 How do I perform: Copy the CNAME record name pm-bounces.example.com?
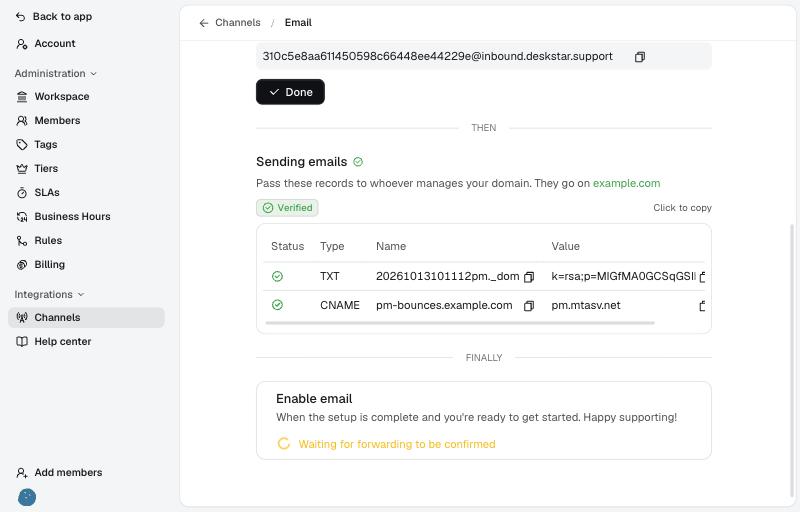(x=529, y=306)
